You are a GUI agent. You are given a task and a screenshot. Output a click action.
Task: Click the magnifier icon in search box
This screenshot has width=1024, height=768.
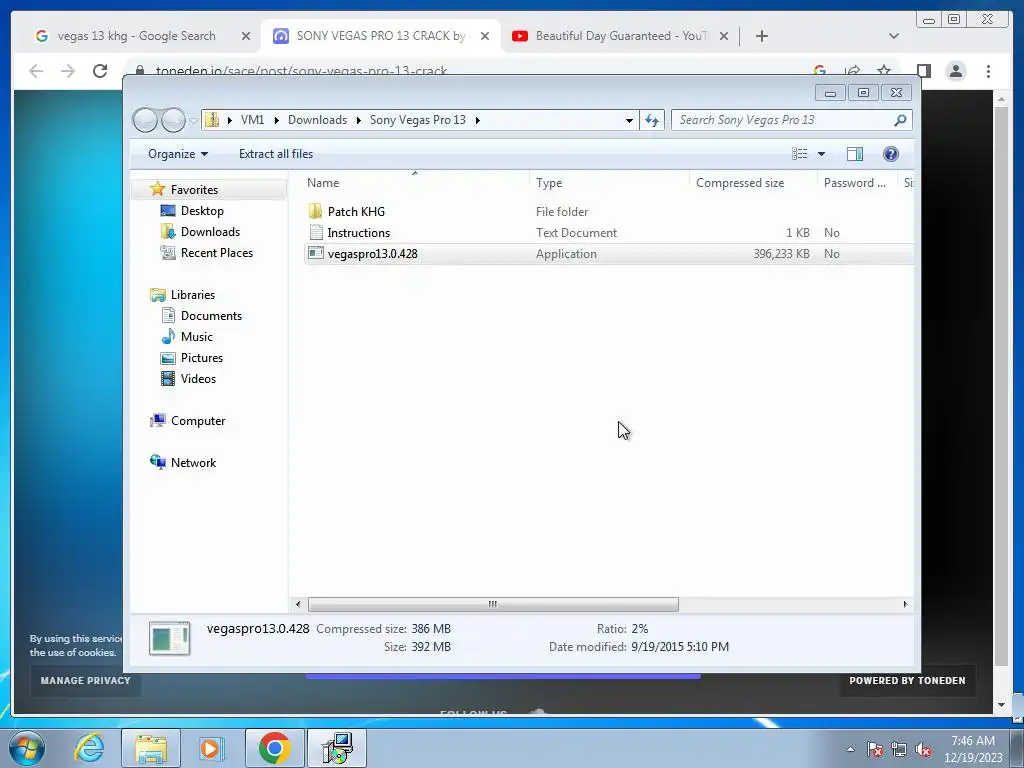tap(900, 120)
